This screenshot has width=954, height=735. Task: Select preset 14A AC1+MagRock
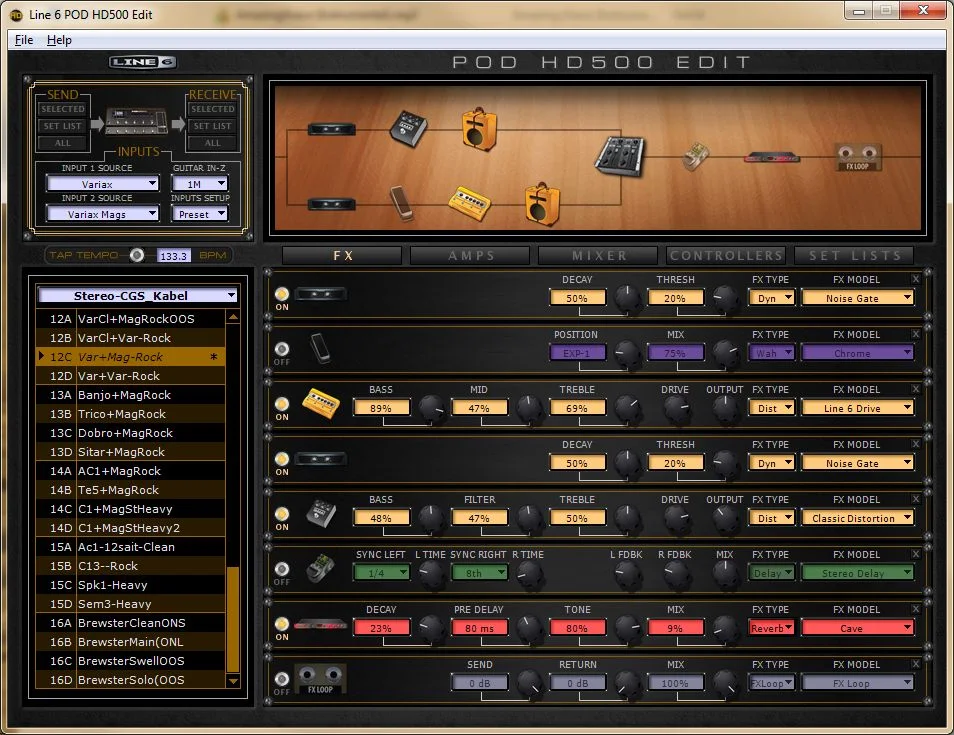[130, 471]
